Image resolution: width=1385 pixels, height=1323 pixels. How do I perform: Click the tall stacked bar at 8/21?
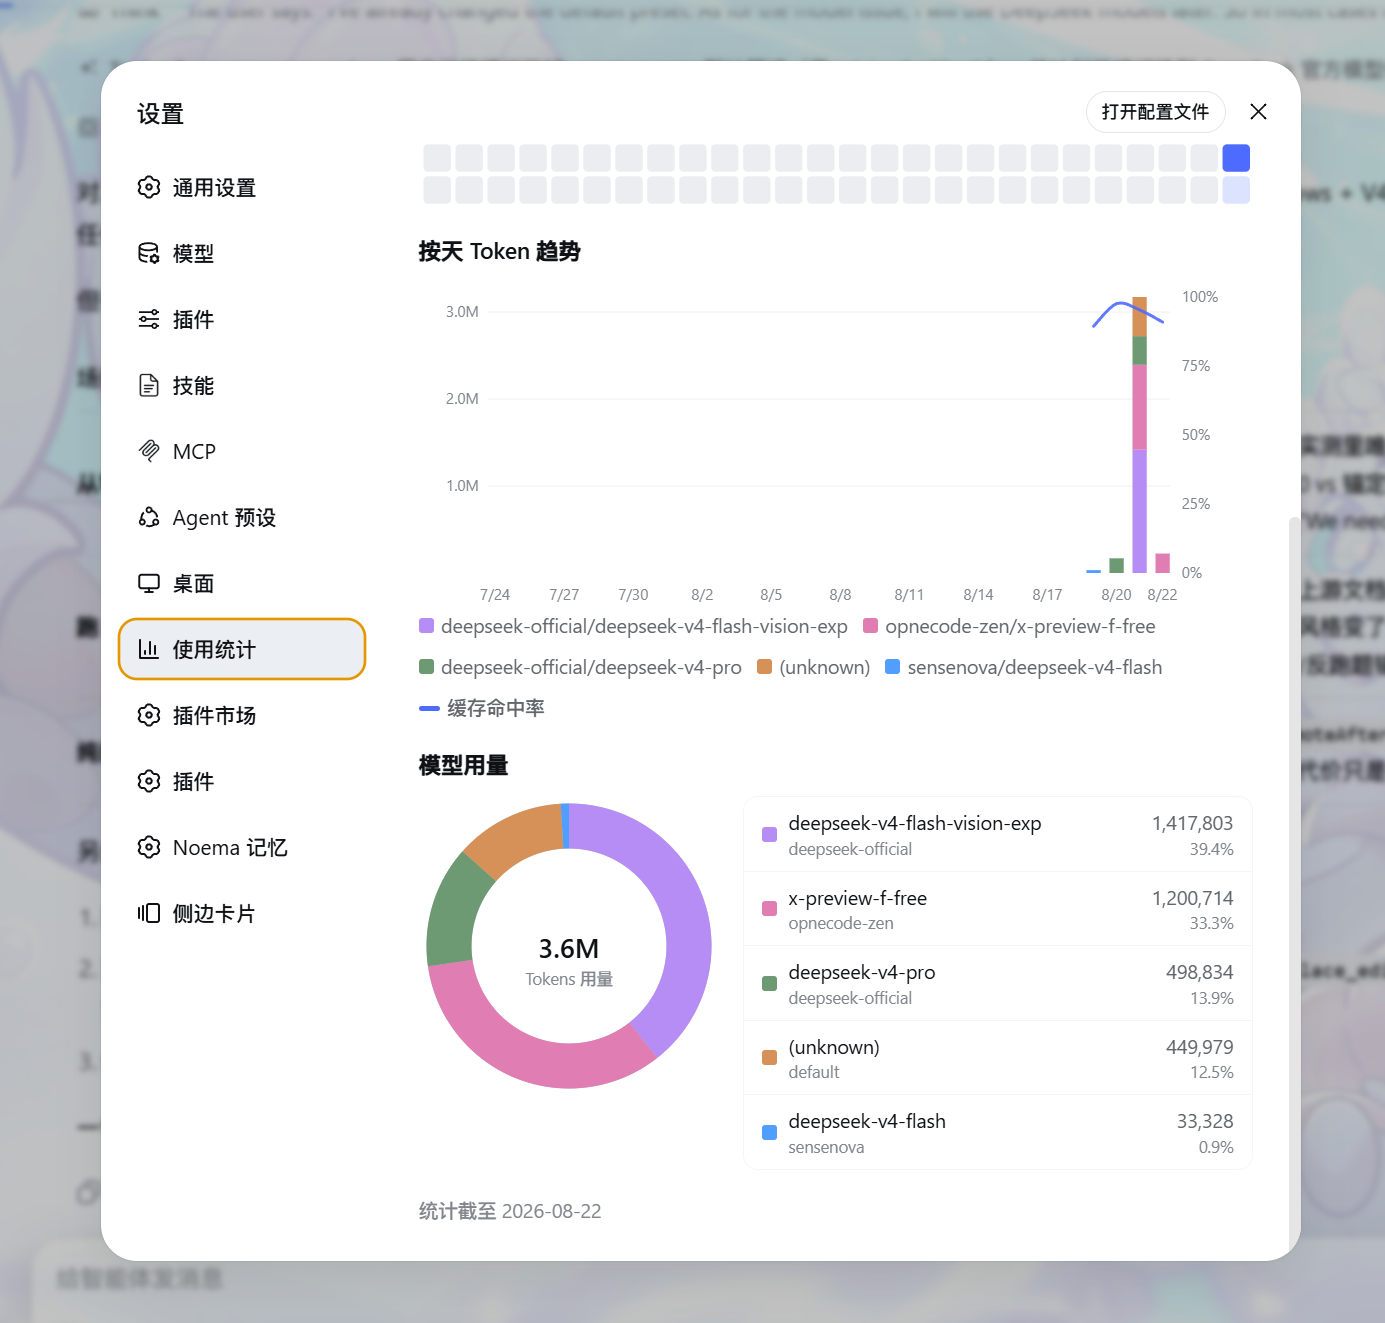coord(1139,435)
